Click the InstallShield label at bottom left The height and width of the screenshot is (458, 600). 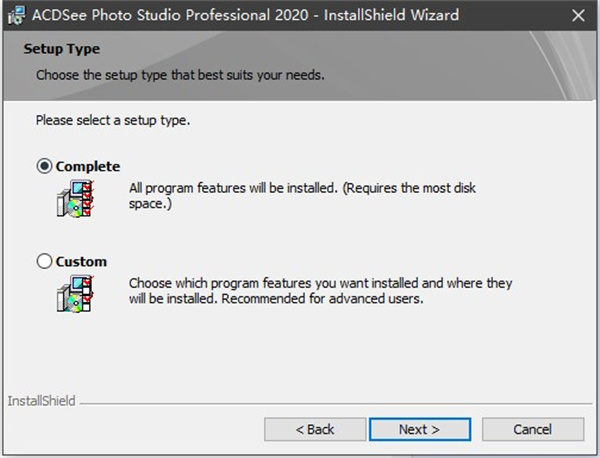(41, 401)
